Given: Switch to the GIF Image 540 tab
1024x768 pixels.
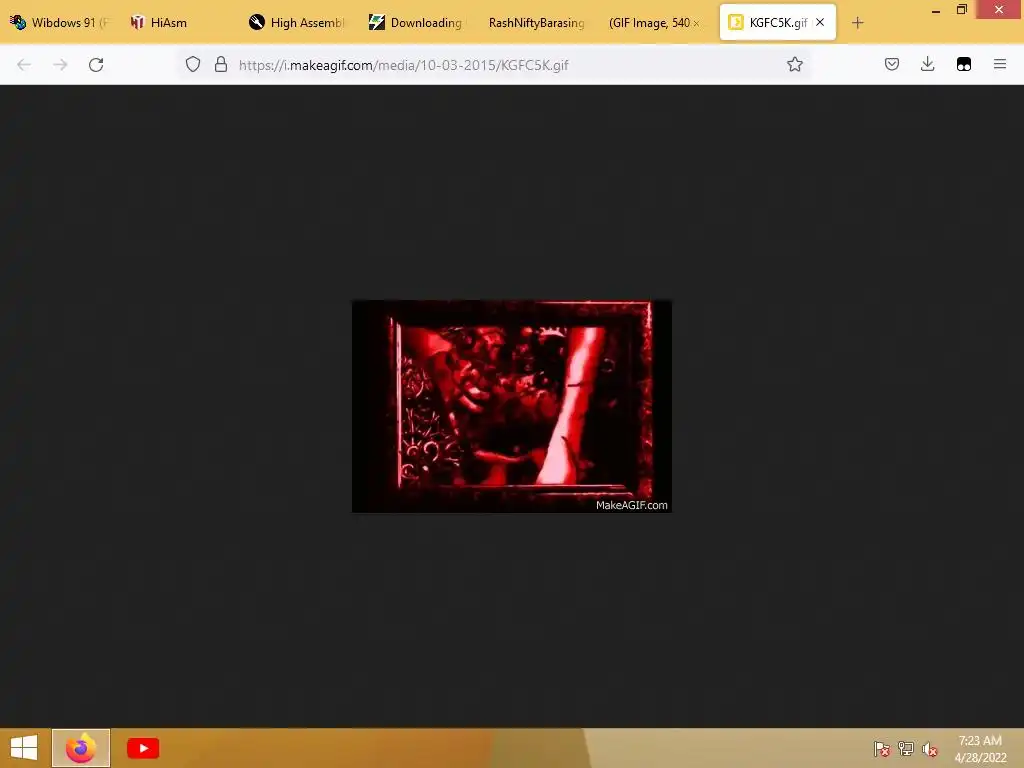Looking at the screenshot, I should 655,22.
